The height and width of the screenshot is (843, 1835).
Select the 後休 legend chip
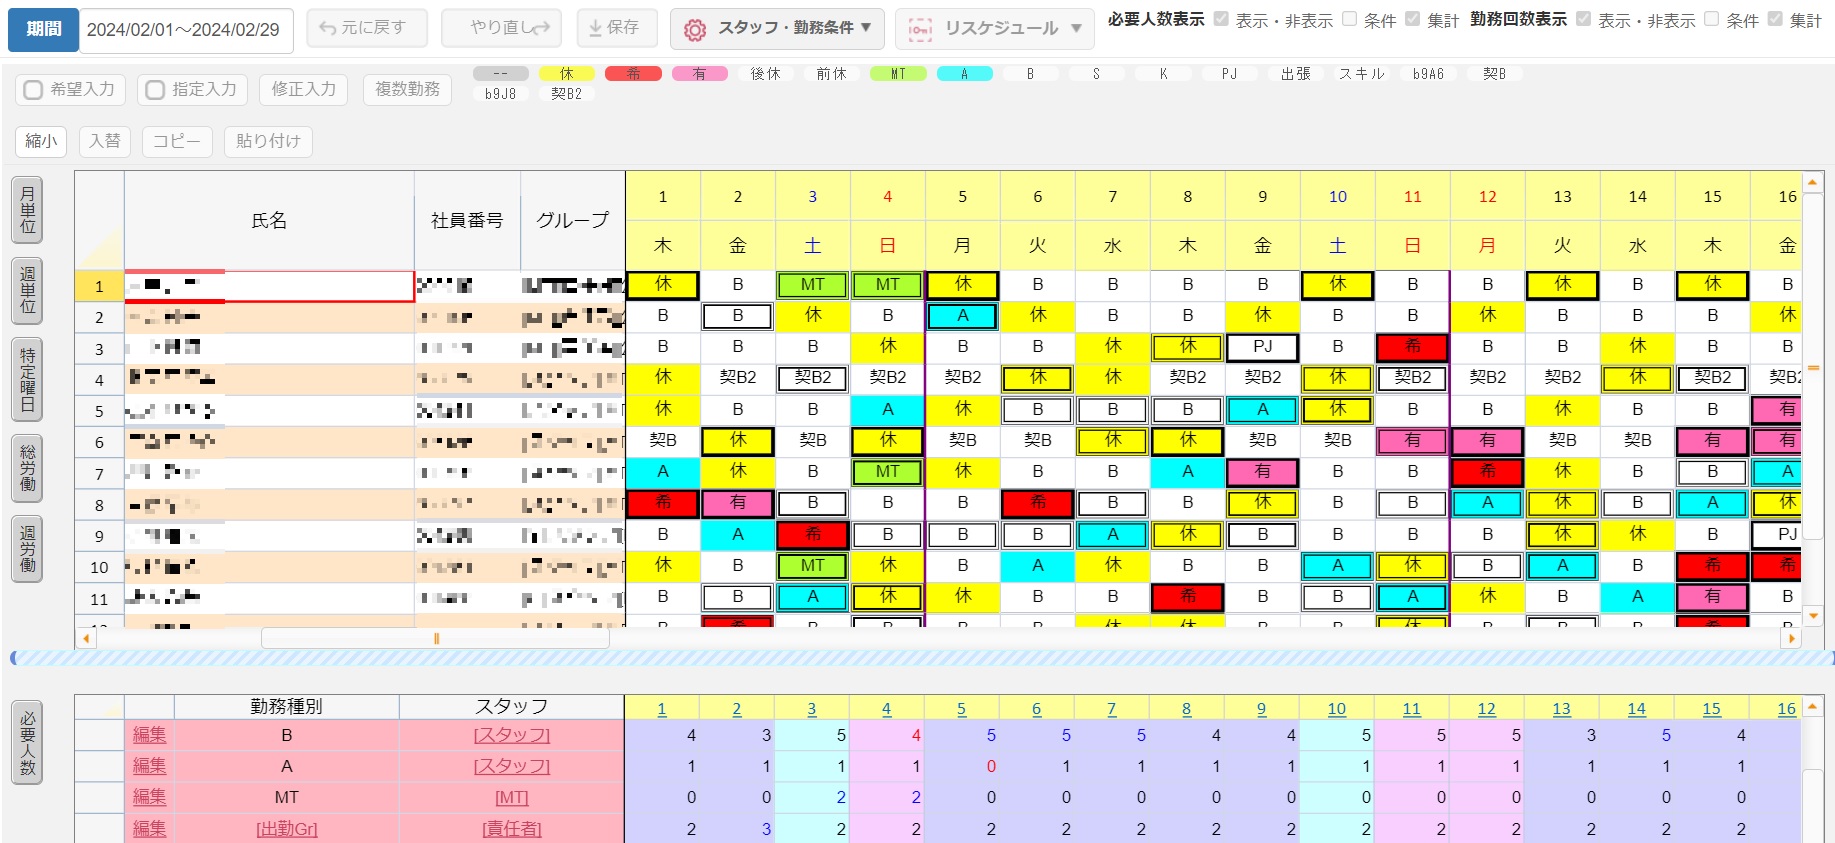765,74
